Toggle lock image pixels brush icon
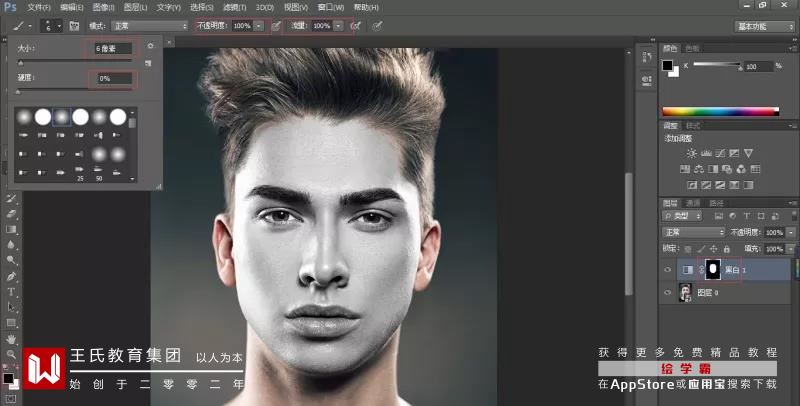800x406 pixels. (x=702, y=249)
